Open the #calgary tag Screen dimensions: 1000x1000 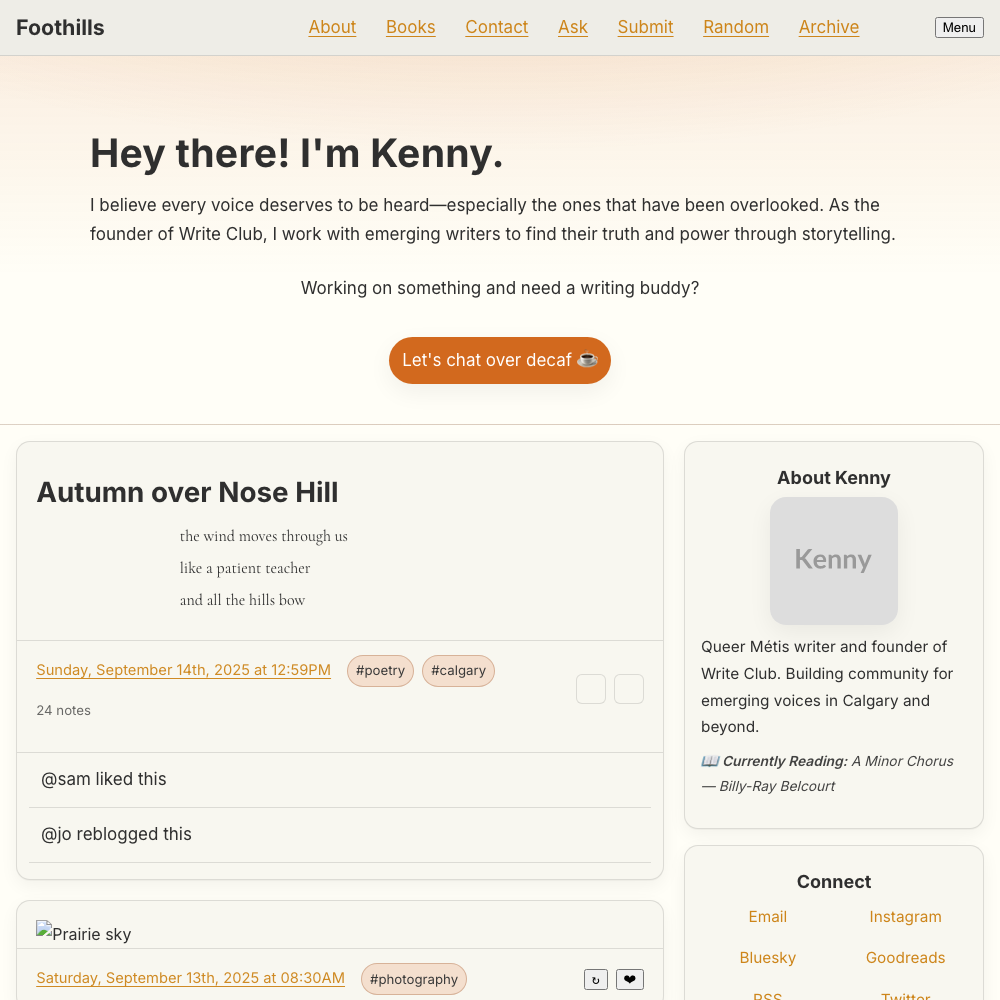tap(458, 671)
